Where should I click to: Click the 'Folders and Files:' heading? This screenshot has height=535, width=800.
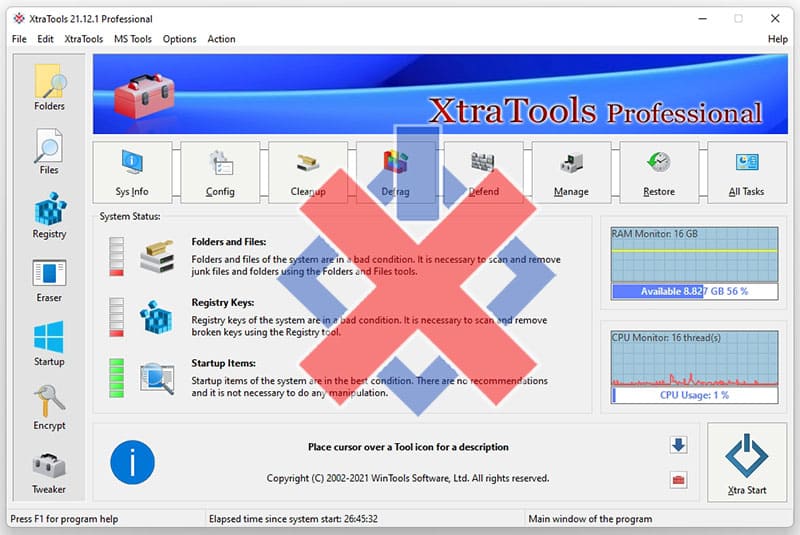[229, 242]
